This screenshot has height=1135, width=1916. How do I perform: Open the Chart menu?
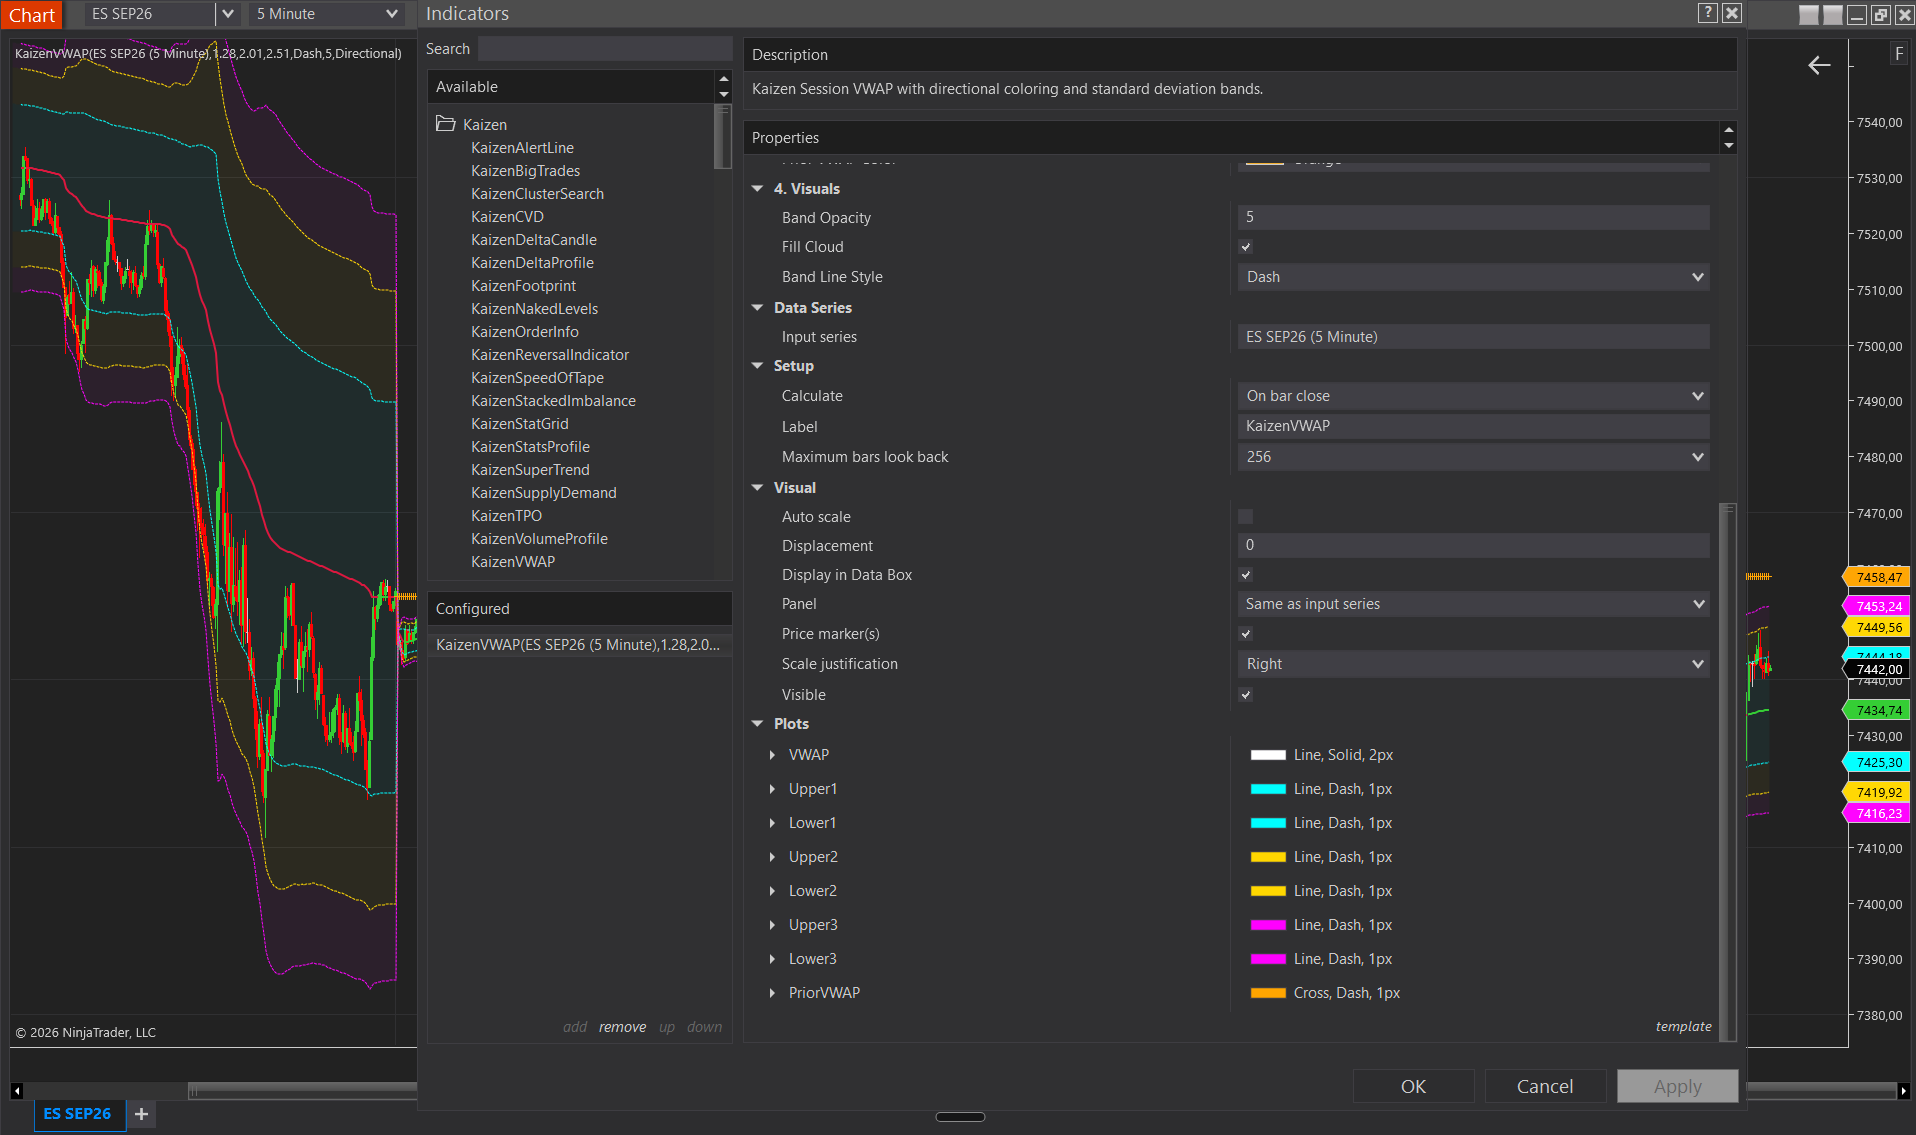(x=32, y=15)
